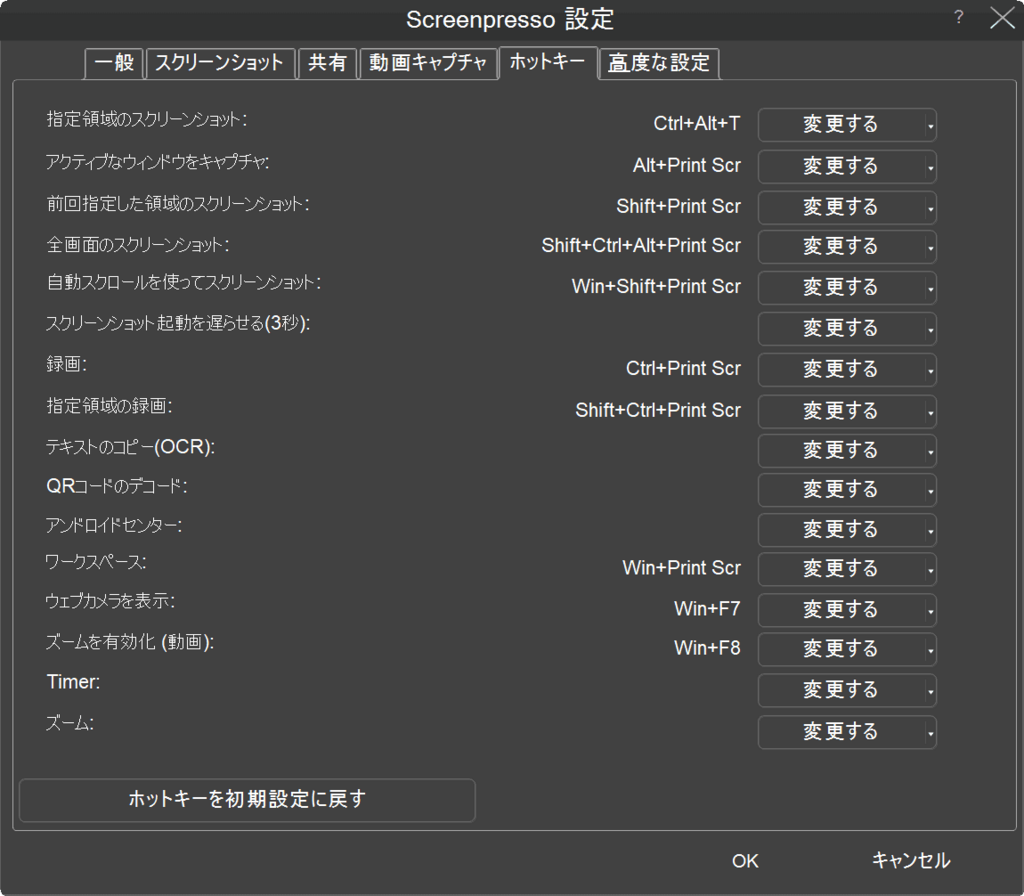Click 変更する for アクティブなウィンドウをキャプチャ
This screenshot has width=1024, height=896.
[x=840, y=166]
